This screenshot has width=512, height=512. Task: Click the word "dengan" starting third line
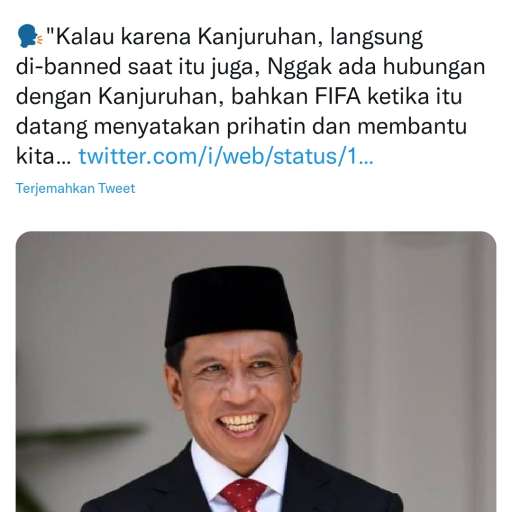coord(54,98)
